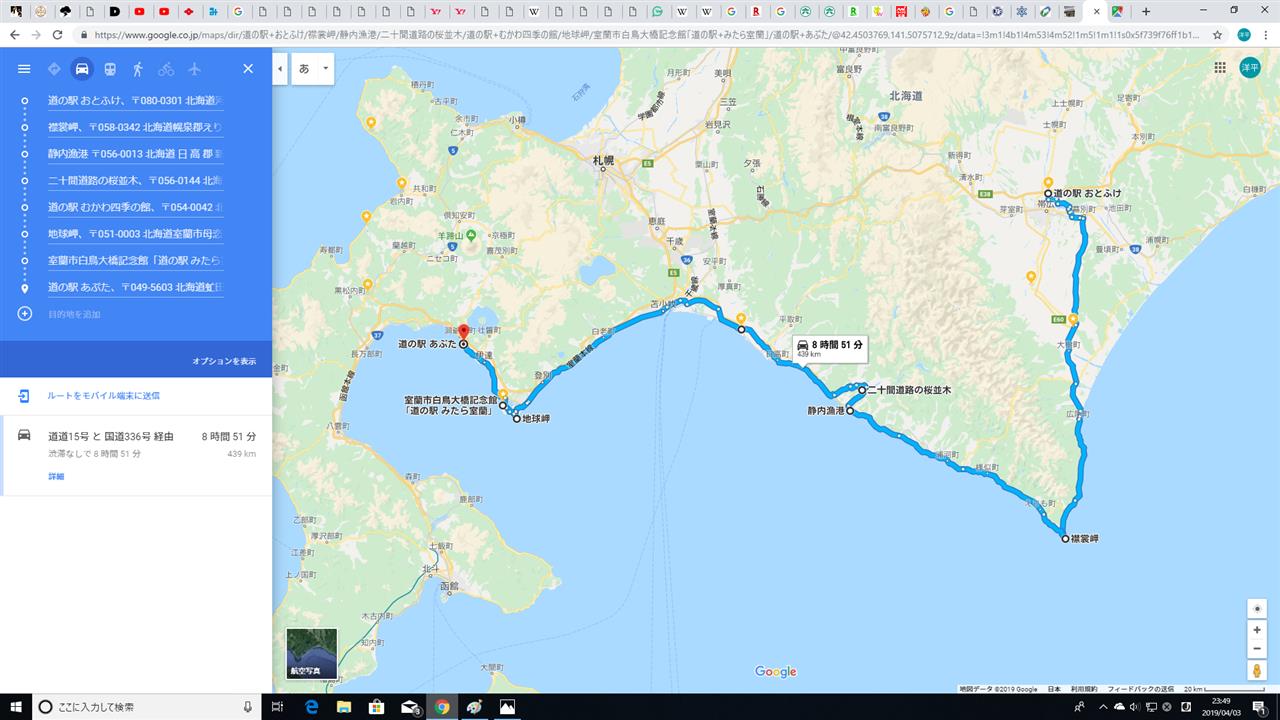Open 利用規約 terms link

(1084, 689)
